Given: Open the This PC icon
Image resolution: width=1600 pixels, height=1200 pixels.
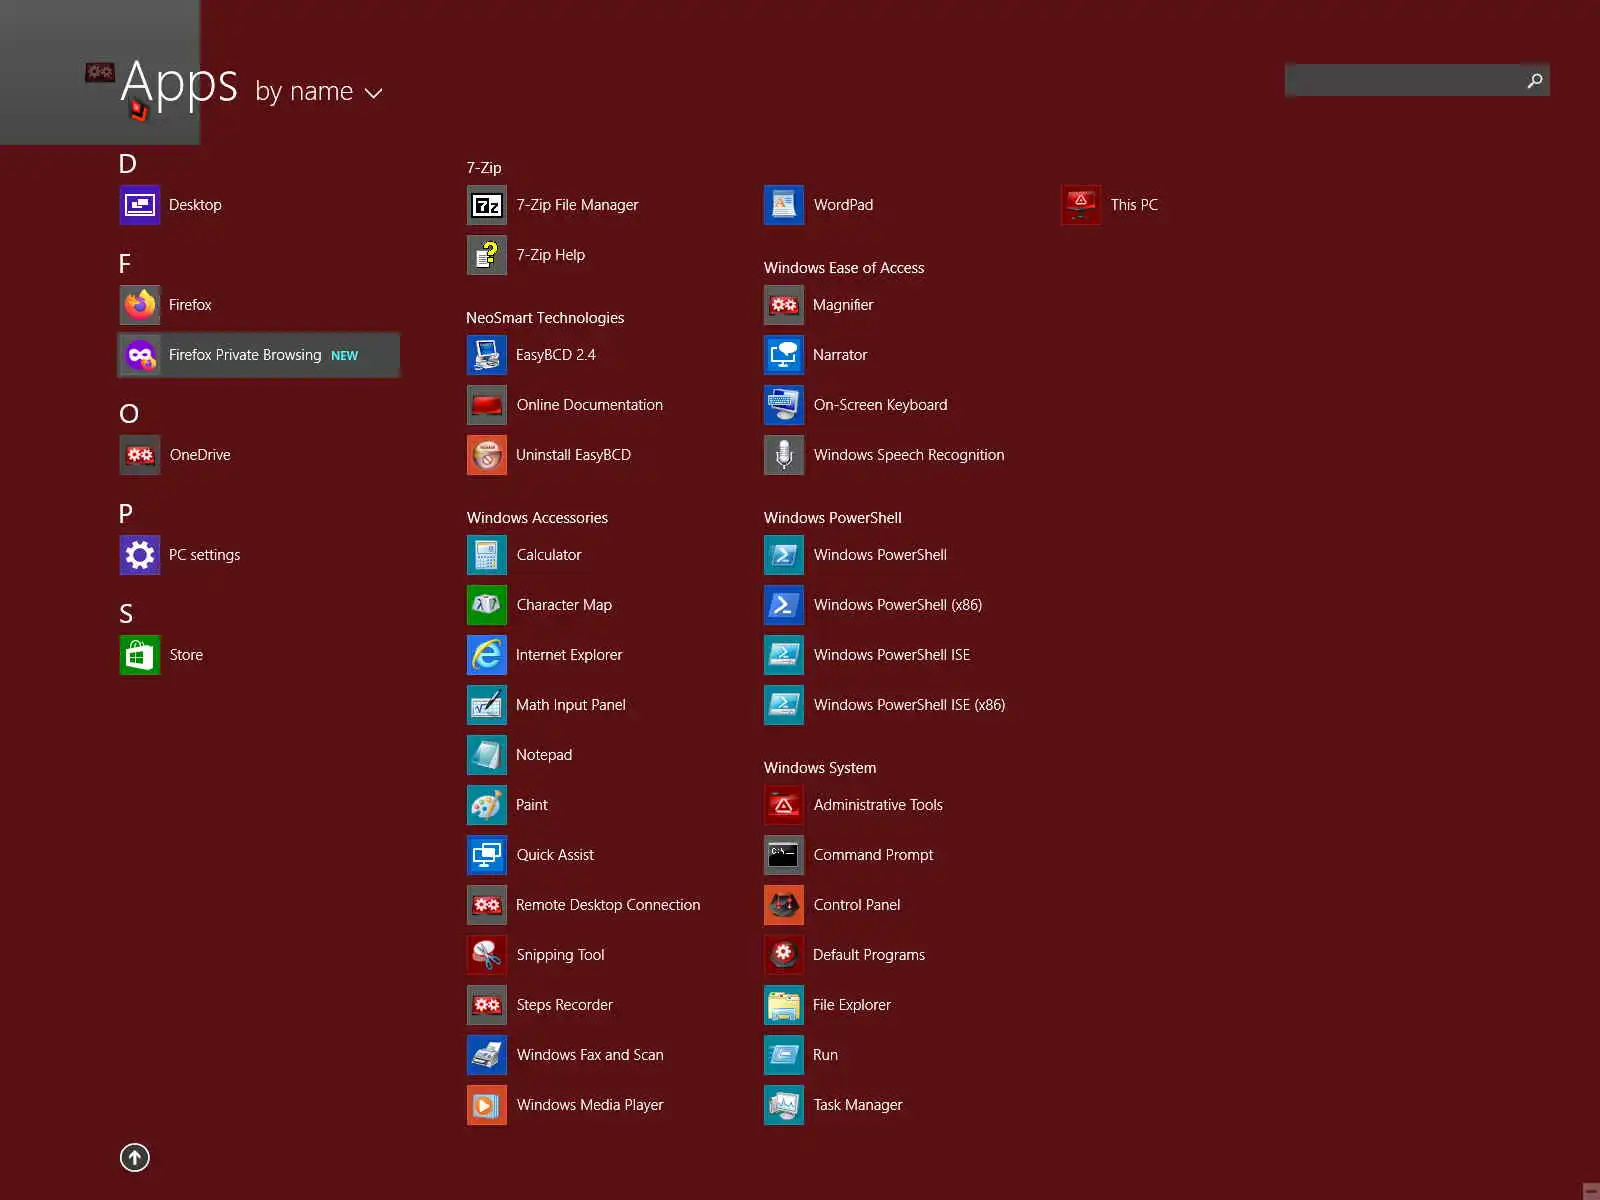Looking at the screenshot, I should 1081,205.
